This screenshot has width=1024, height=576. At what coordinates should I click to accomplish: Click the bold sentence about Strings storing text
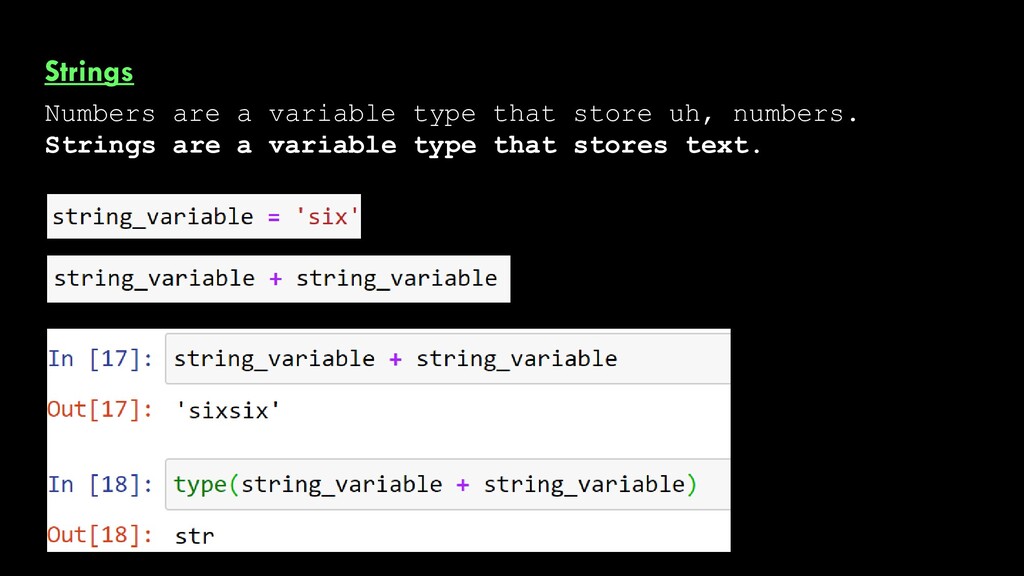(403, 145)
